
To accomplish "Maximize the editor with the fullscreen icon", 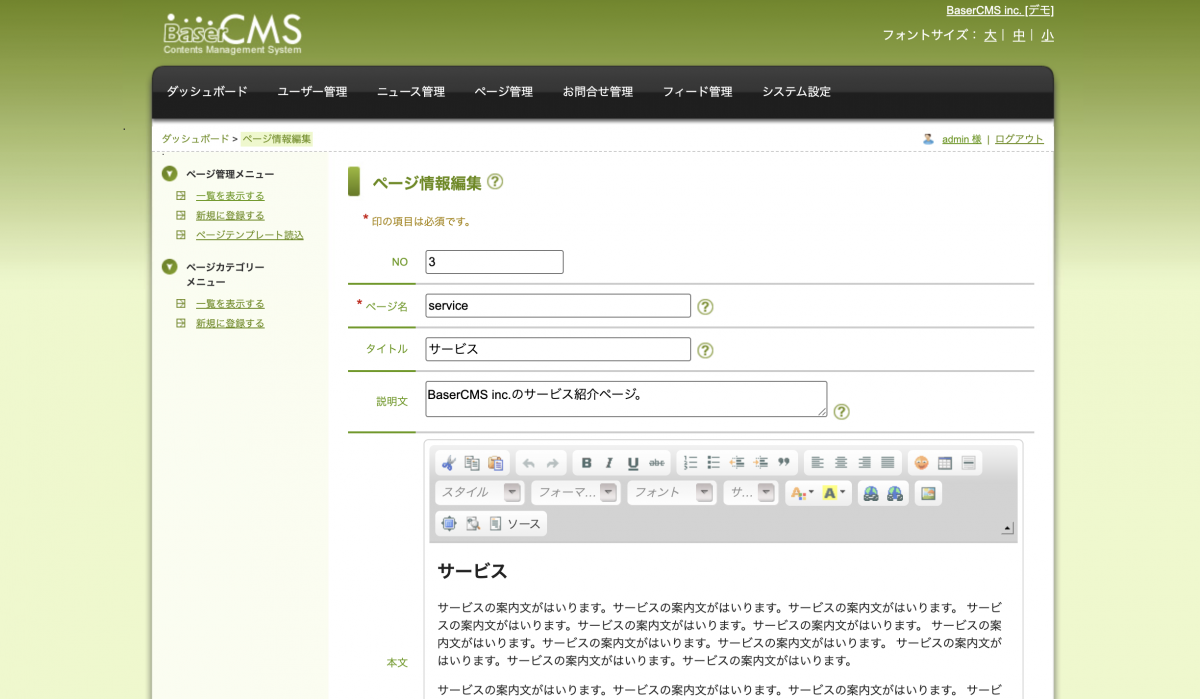I will [x=448, y=524].
